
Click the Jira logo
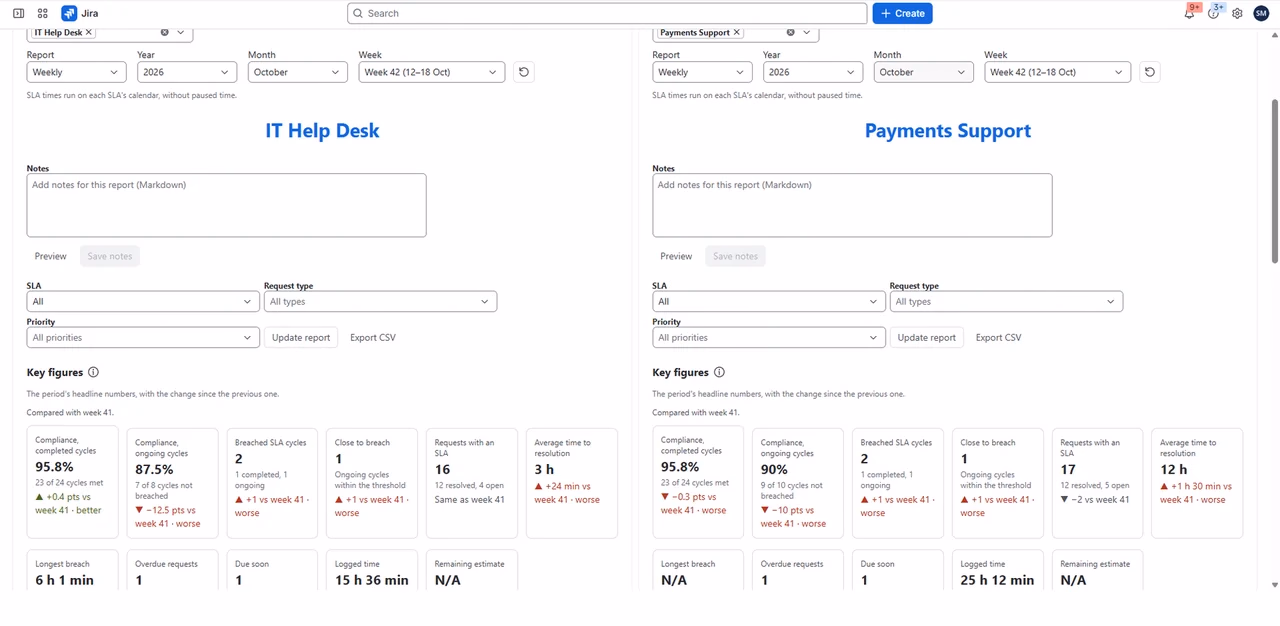coord(80,13)
